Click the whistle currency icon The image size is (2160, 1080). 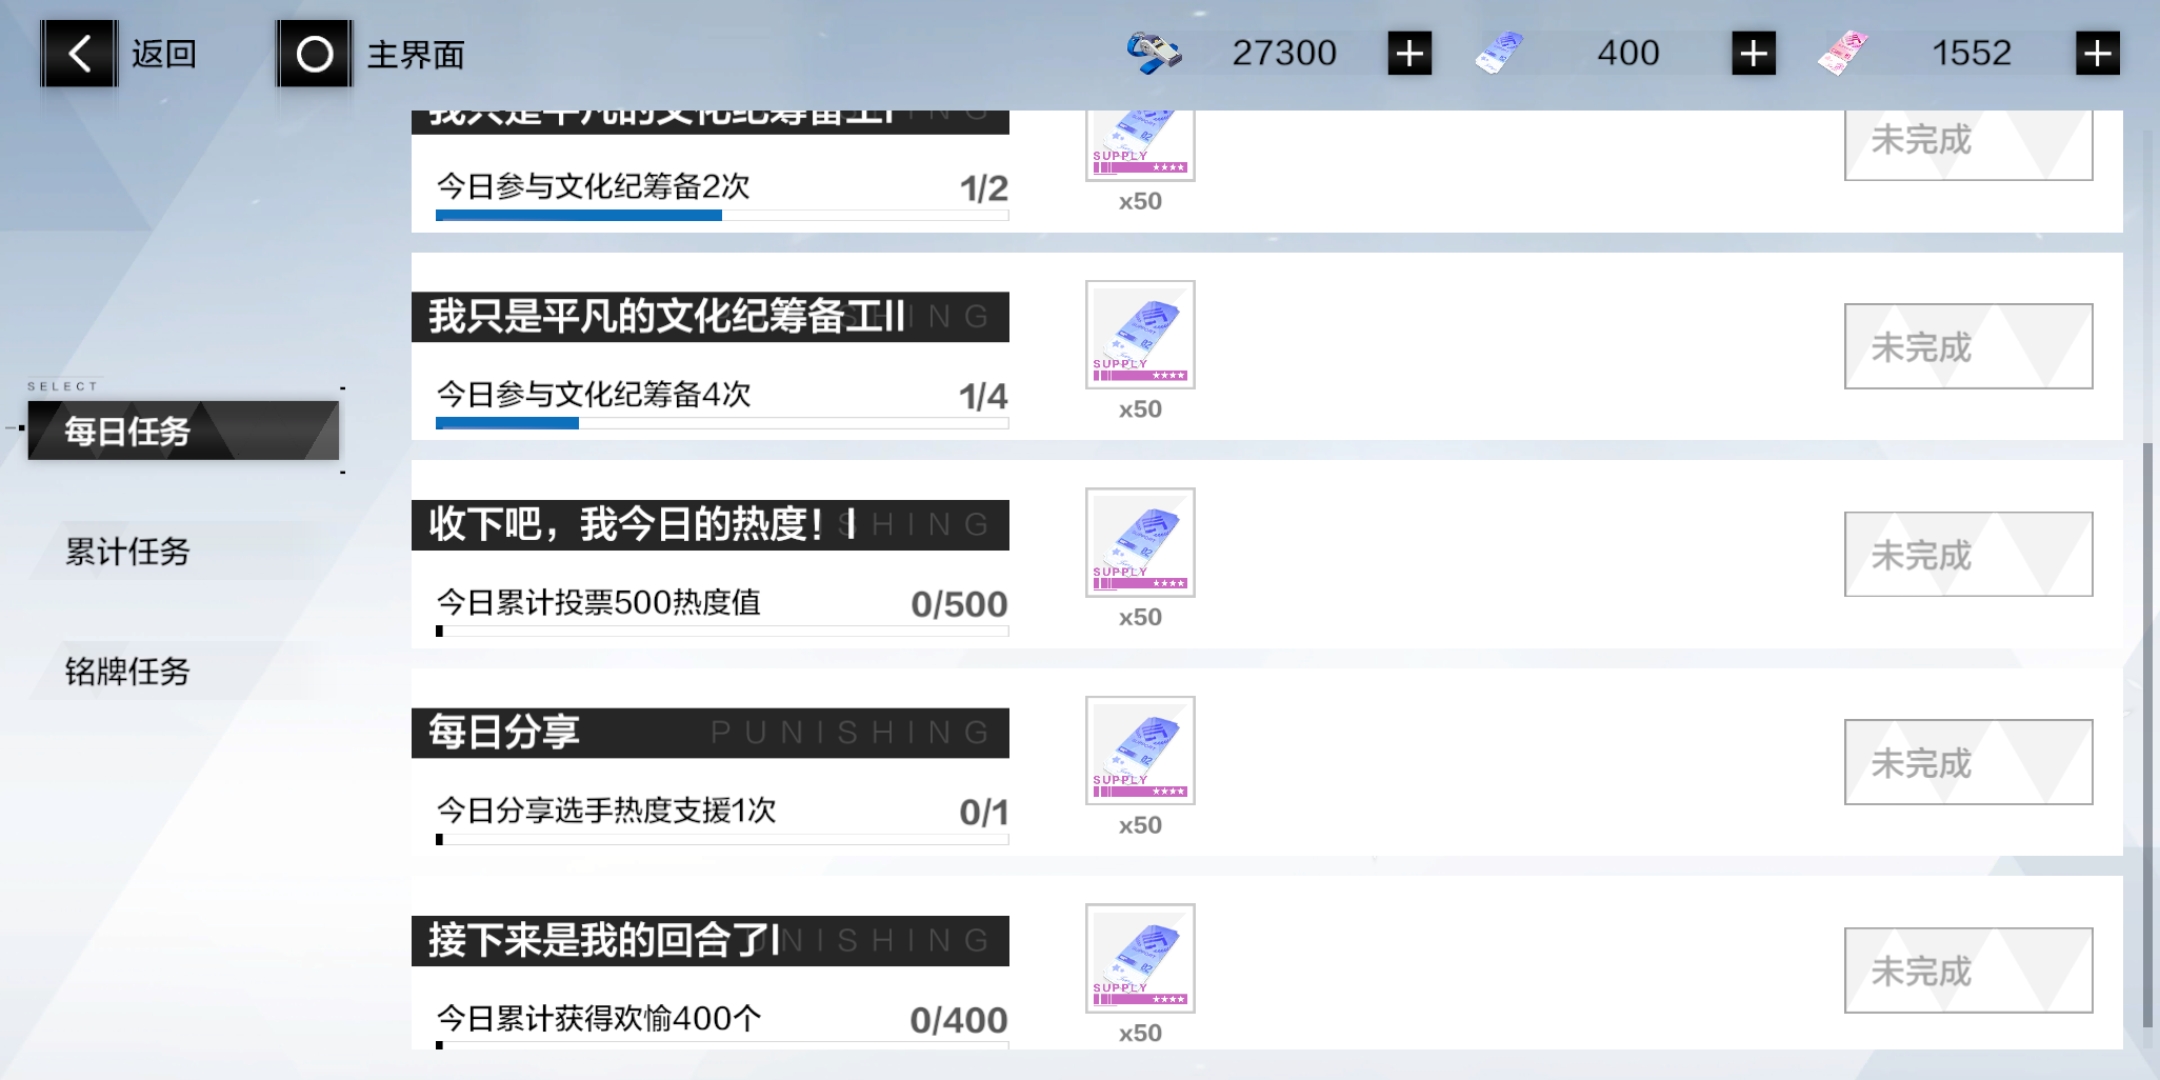point(1153,53)
